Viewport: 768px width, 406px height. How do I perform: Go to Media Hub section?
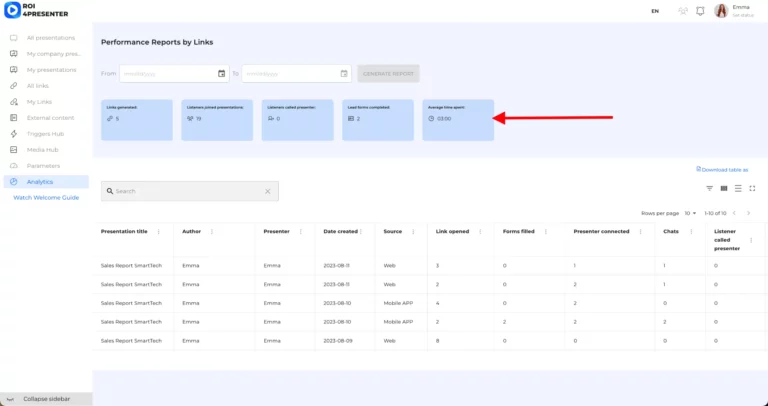coord(42,149)
